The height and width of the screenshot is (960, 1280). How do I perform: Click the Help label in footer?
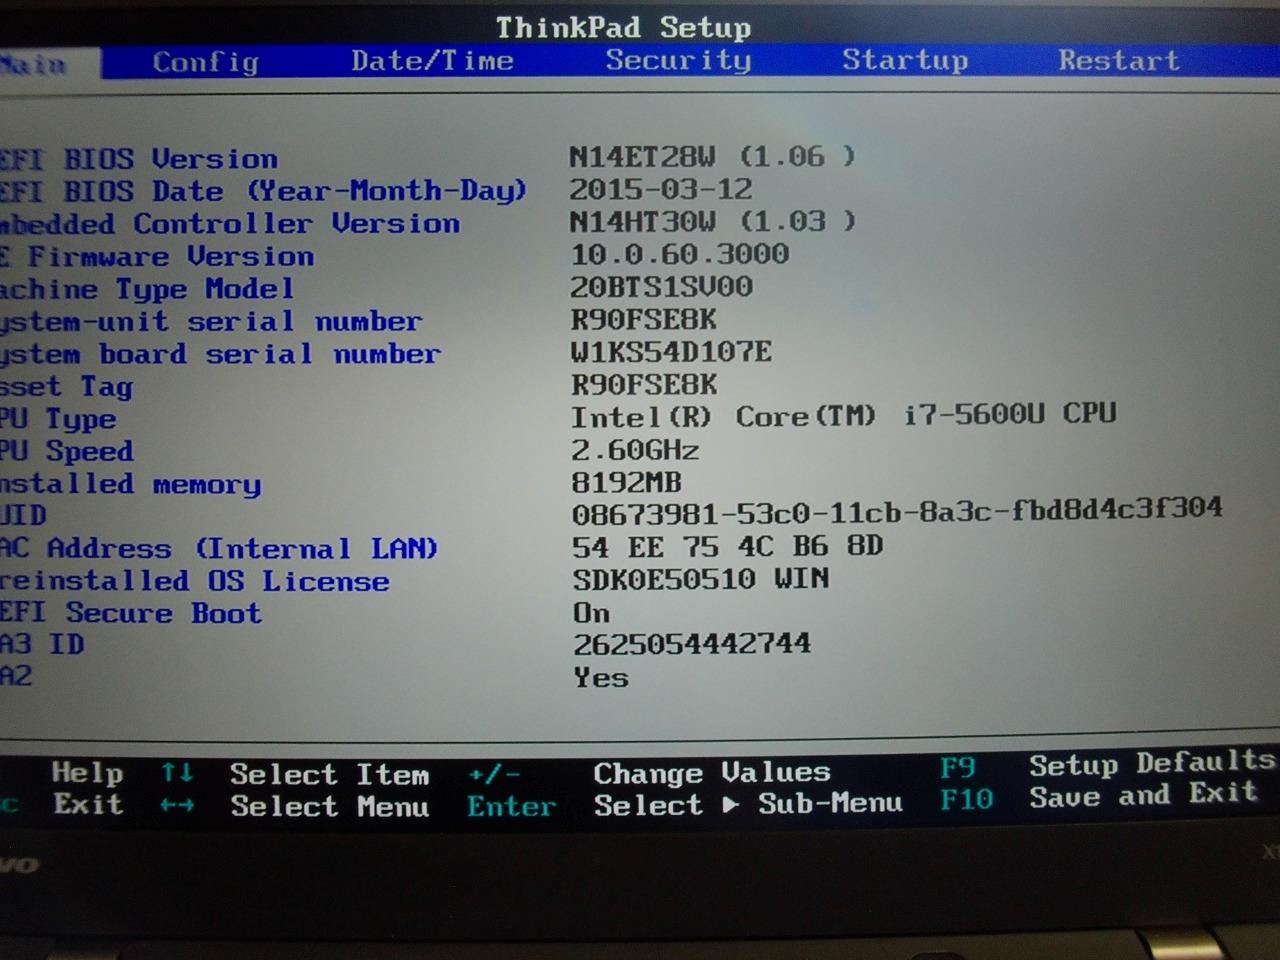tap(87, 772)
